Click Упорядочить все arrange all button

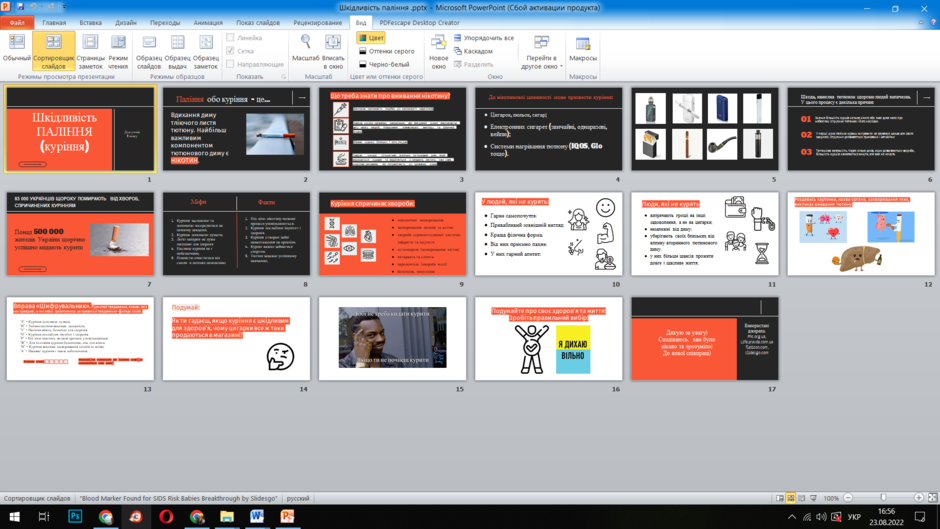(x=484, y=38)
